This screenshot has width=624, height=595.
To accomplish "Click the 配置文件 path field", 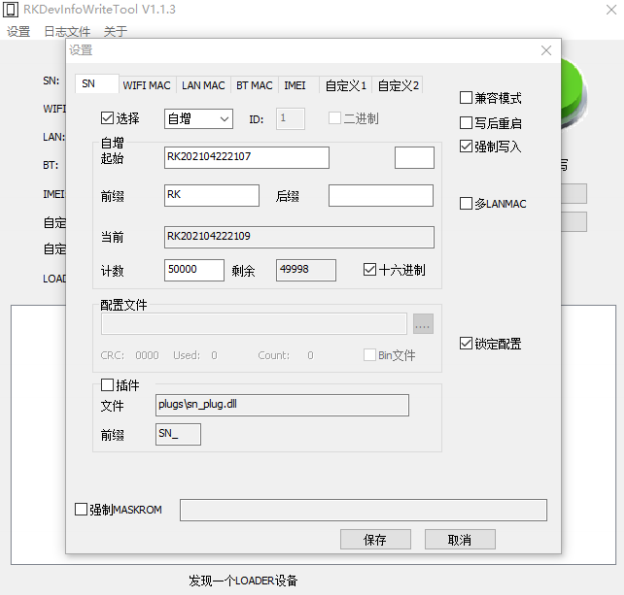I will 254,324.
